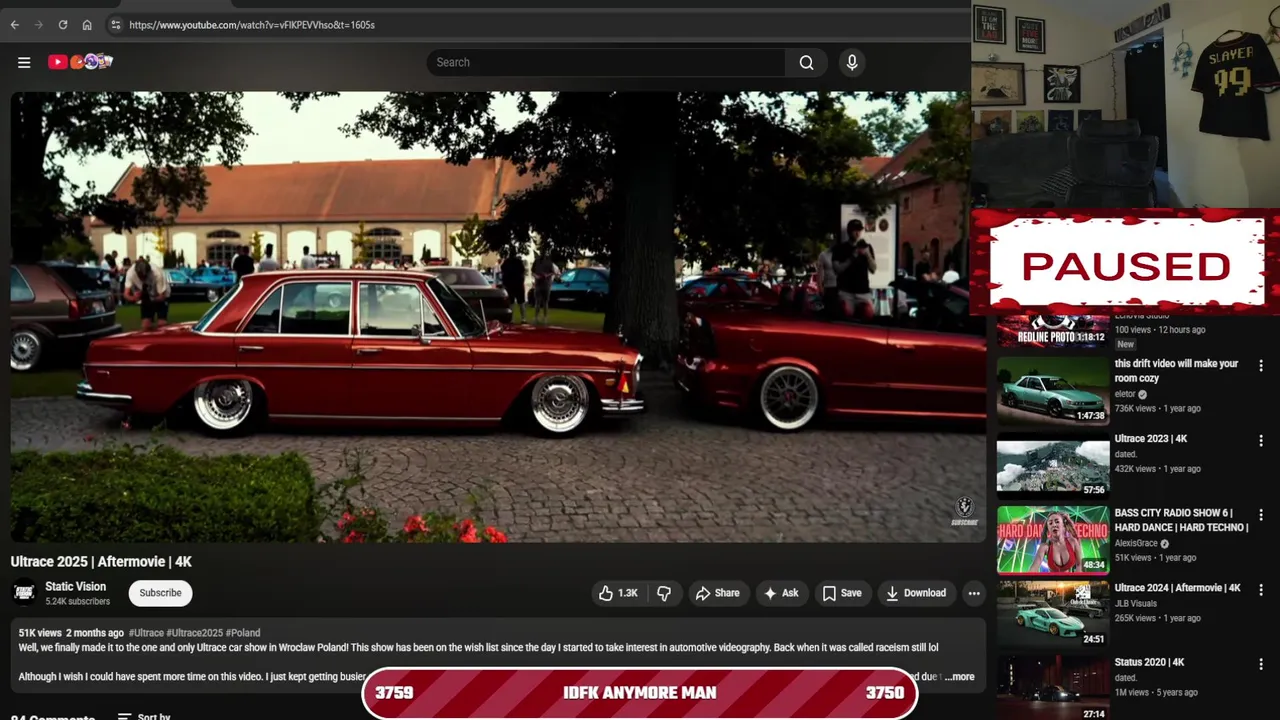Image resolution: width=1280 pixels, height=720 pixels.
Task: Open options menu for Ultrace 2023
Action: (1261, 441)
